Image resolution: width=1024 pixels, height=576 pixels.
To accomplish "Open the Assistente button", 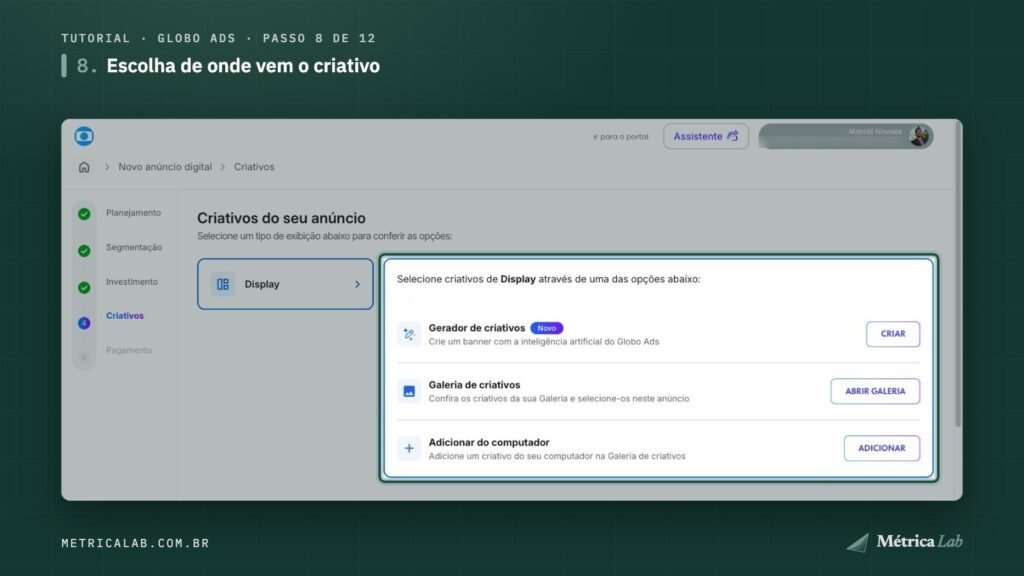I will coord(706,136).
